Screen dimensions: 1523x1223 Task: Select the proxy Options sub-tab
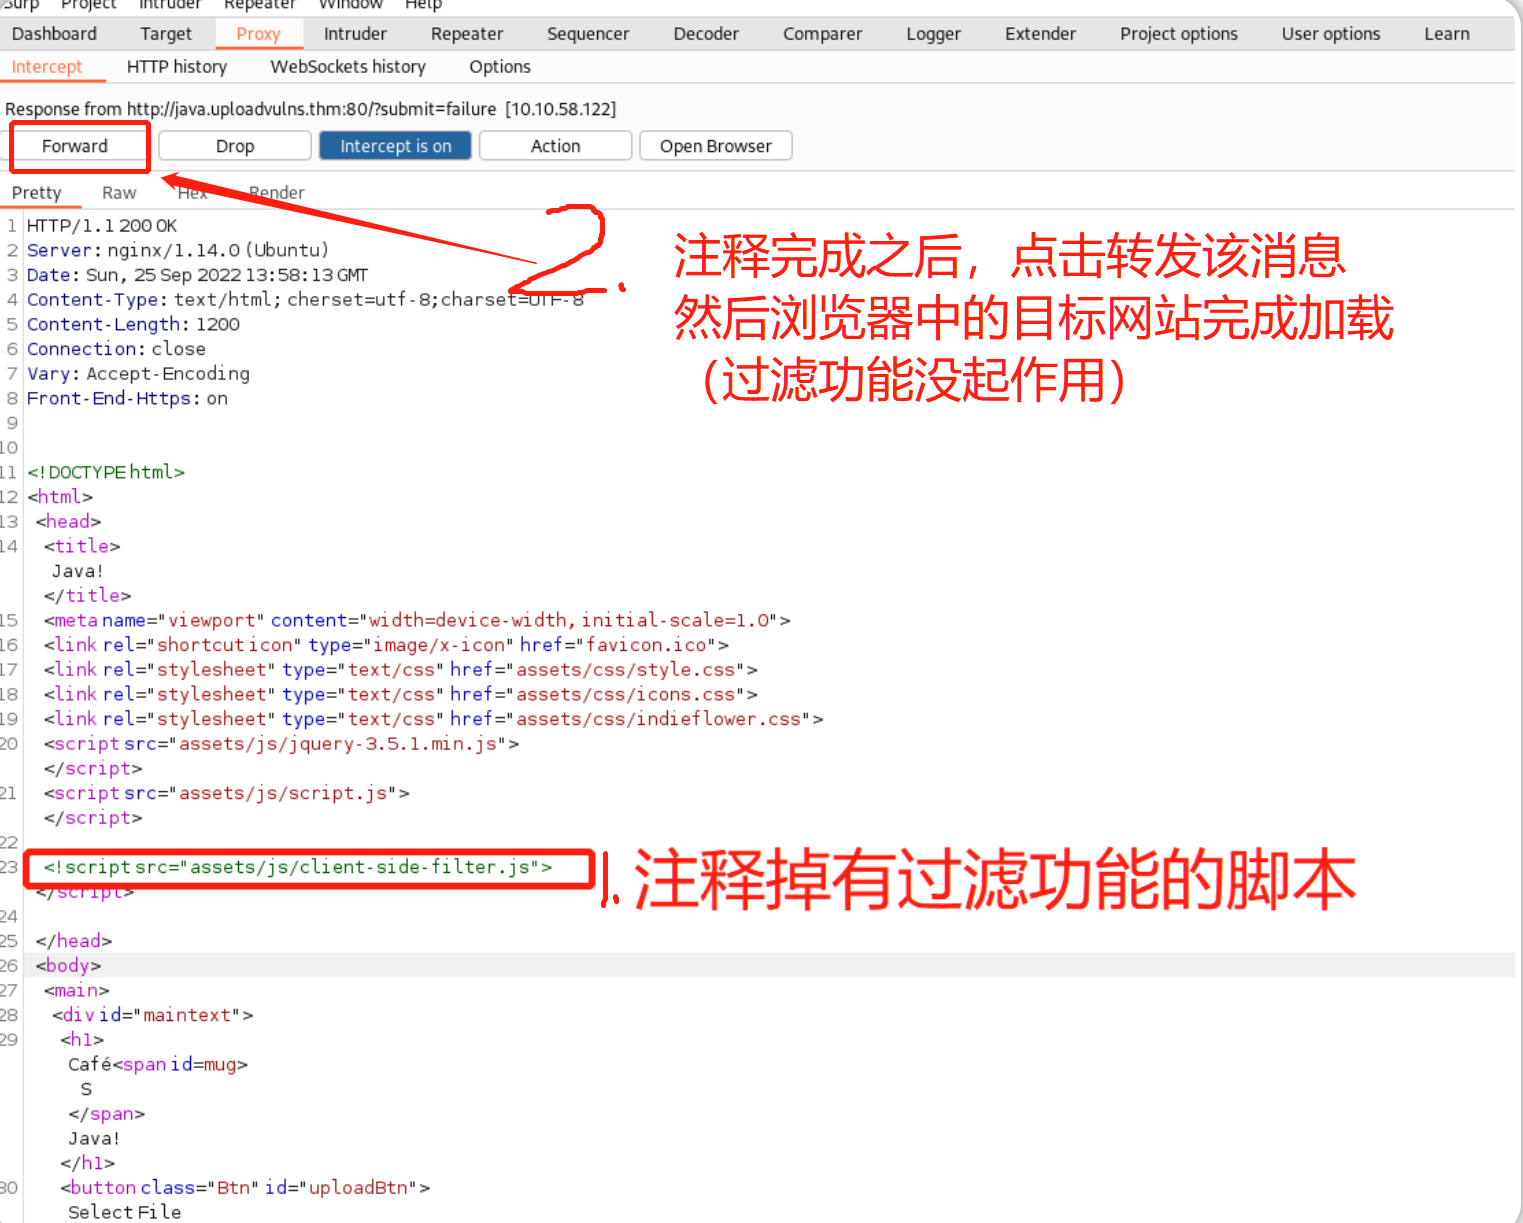[500, 67]
